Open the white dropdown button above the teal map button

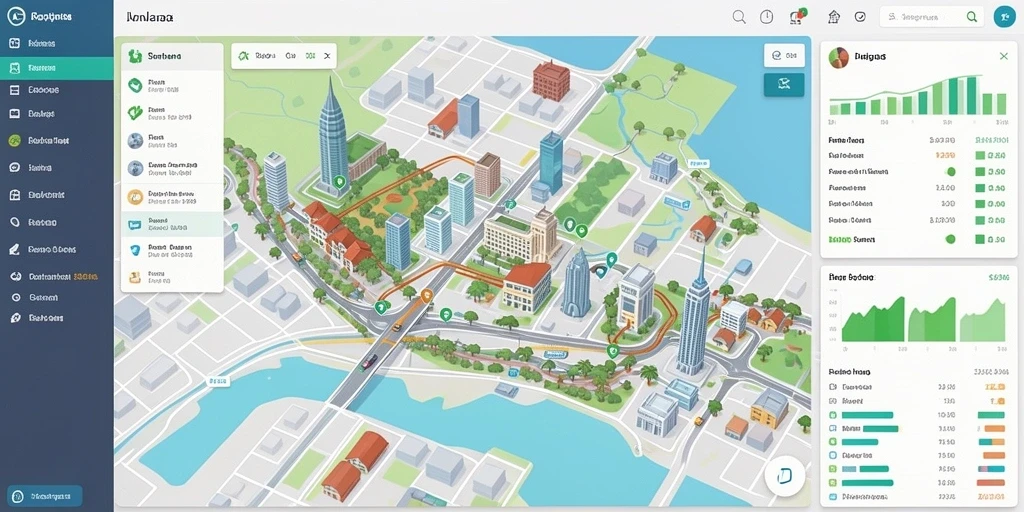[x=784, y=56]
